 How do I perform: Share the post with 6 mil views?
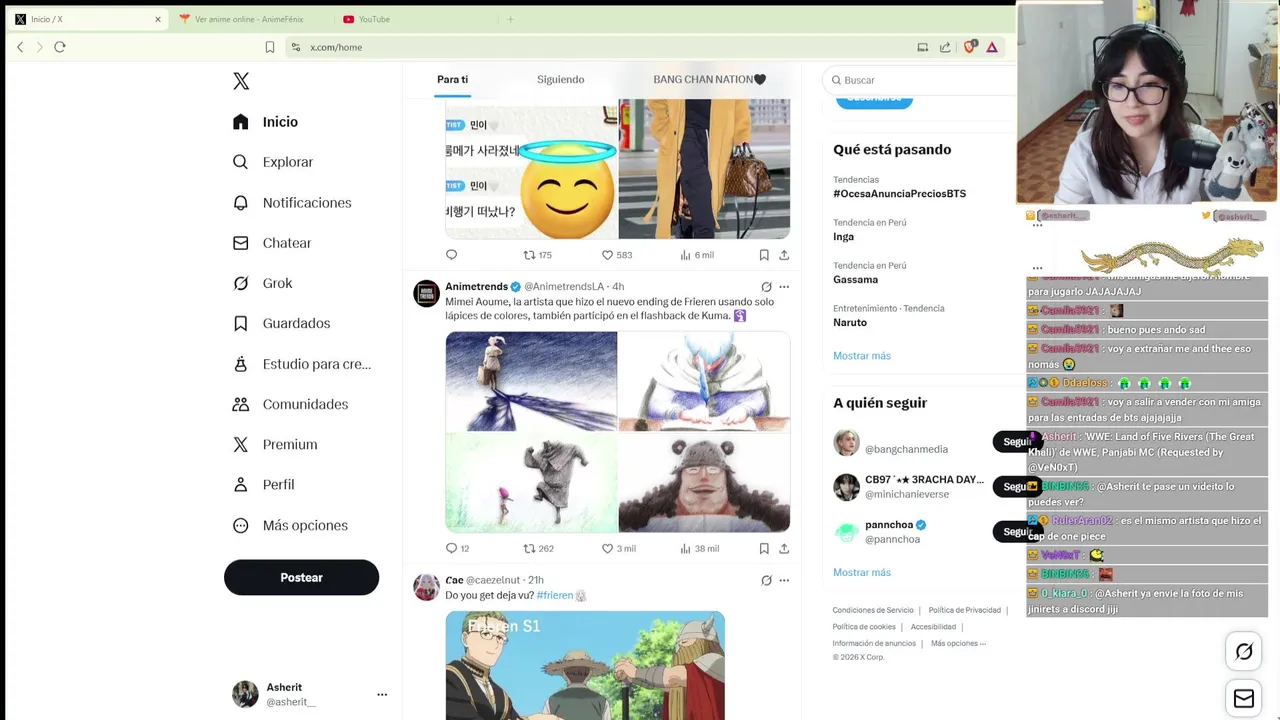tap(784, 255)
